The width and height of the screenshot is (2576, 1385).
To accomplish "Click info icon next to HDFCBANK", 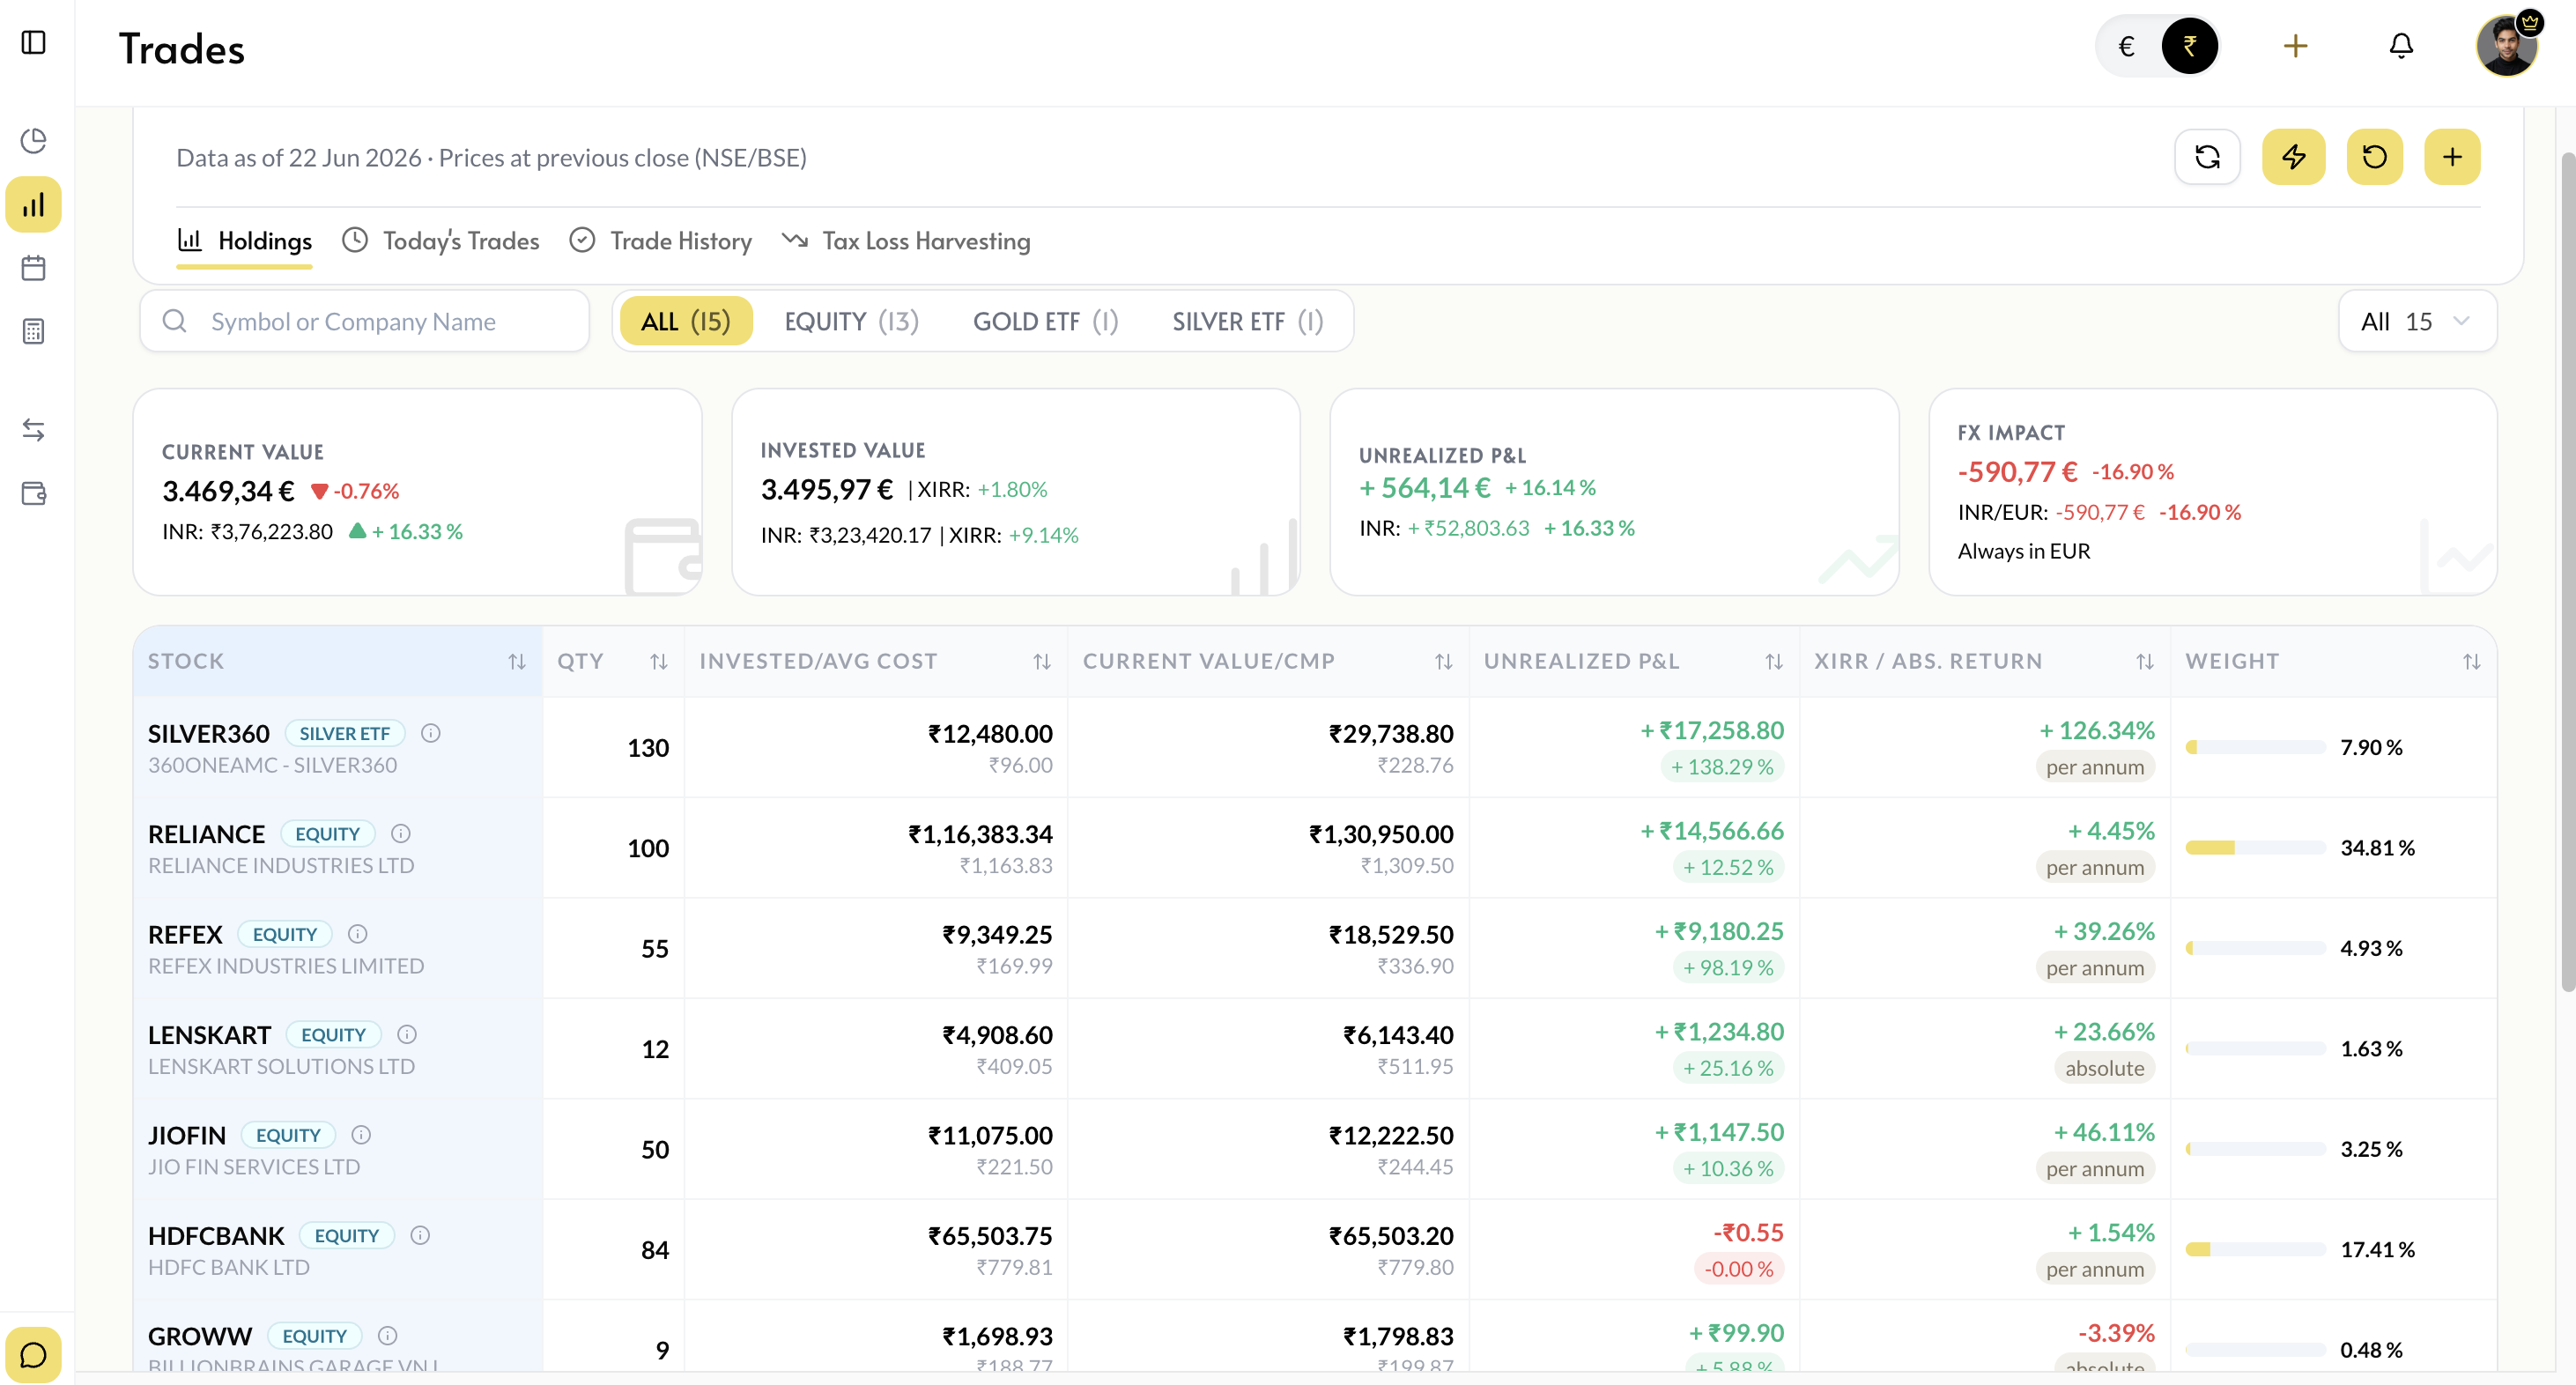I will coord(420,1235).
